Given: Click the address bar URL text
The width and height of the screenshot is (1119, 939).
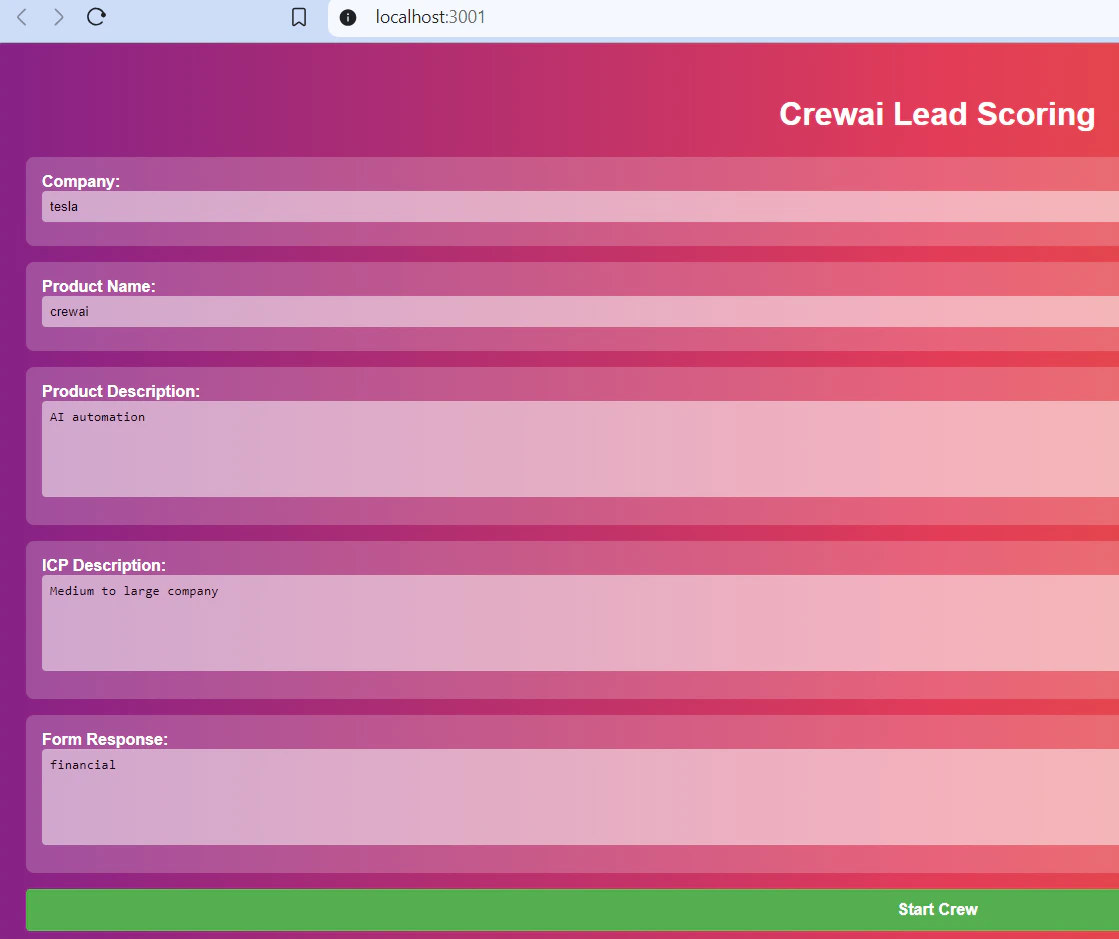Looking at the screenshot, I should [428, 17].
